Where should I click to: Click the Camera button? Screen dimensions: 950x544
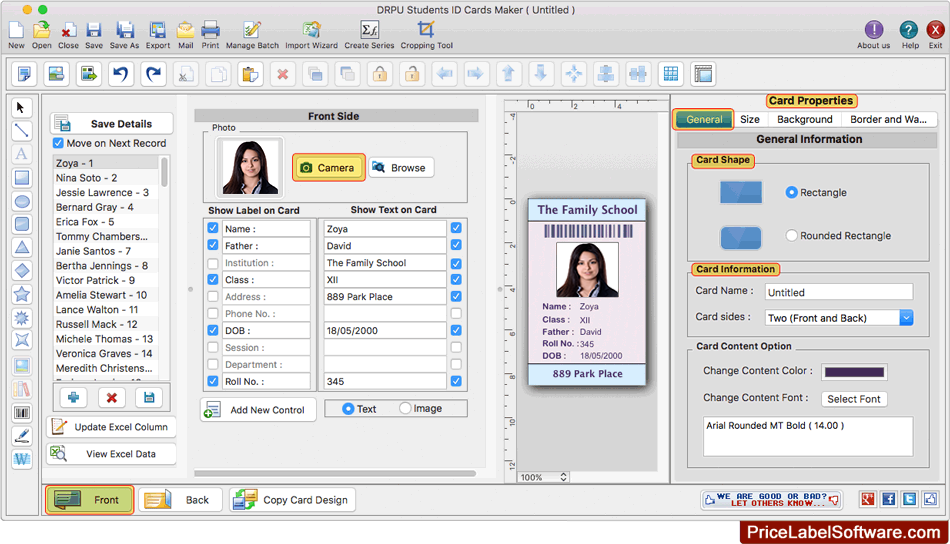tap(328, 167)
